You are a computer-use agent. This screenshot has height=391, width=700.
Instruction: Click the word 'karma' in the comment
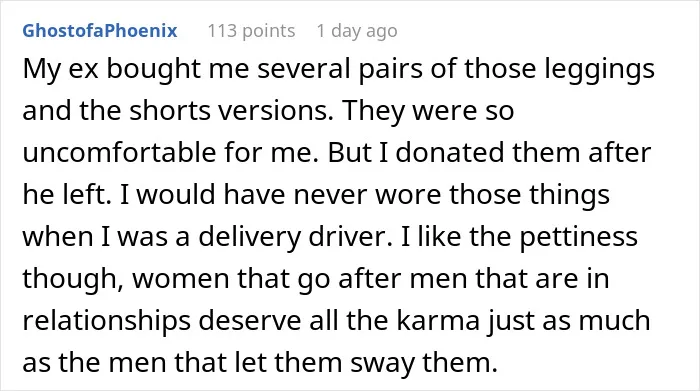pyautogui.click(x=438, y=320)
